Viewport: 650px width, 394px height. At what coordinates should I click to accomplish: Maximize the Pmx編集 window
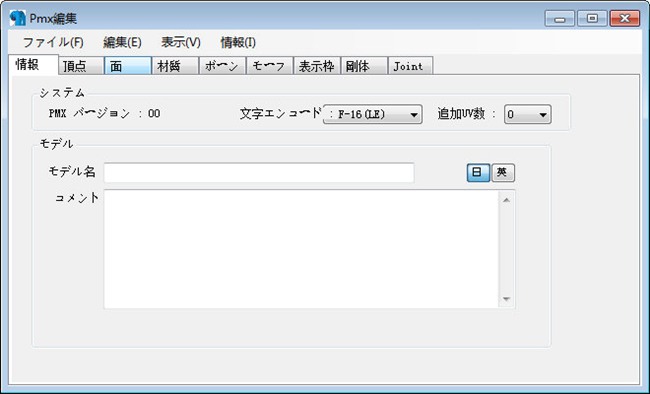coord(592,19)
